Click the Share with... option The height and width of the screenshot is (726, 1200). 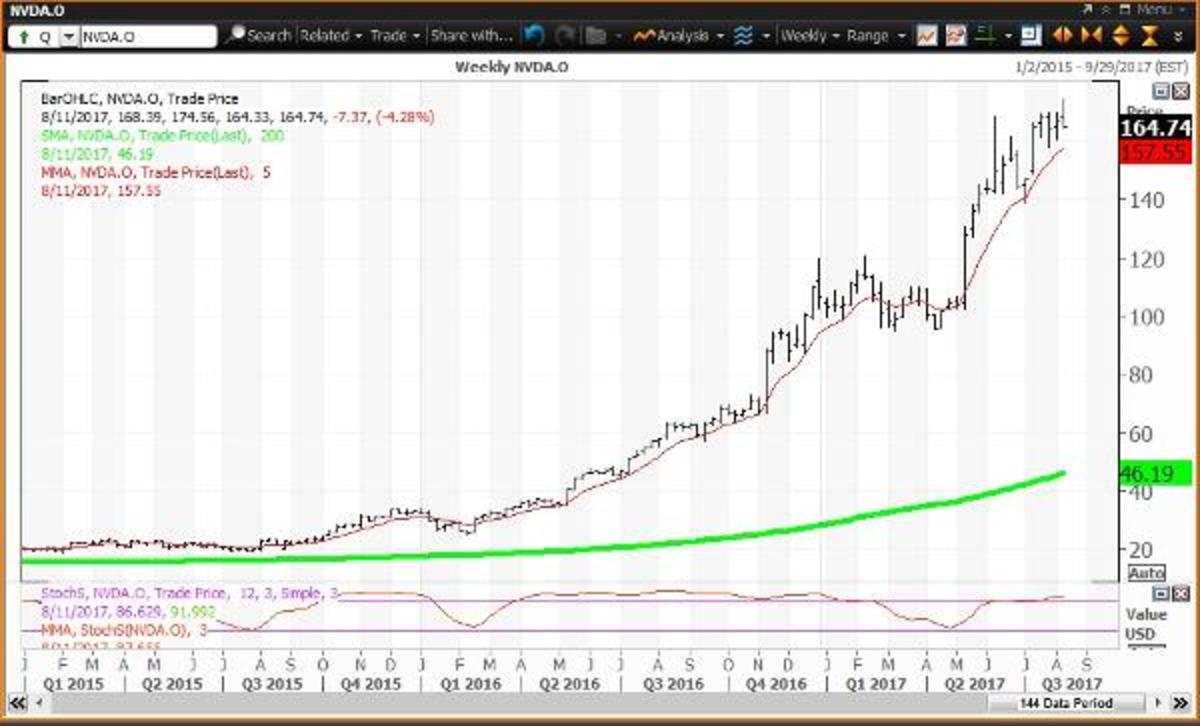(x=470, y=35)
